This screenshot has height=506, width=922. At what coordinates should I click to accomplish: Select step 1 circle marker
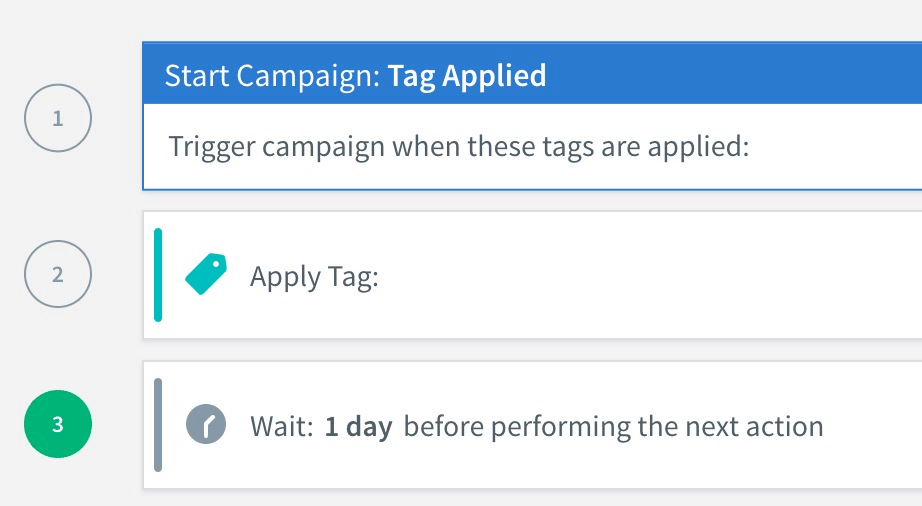point(58,118)
